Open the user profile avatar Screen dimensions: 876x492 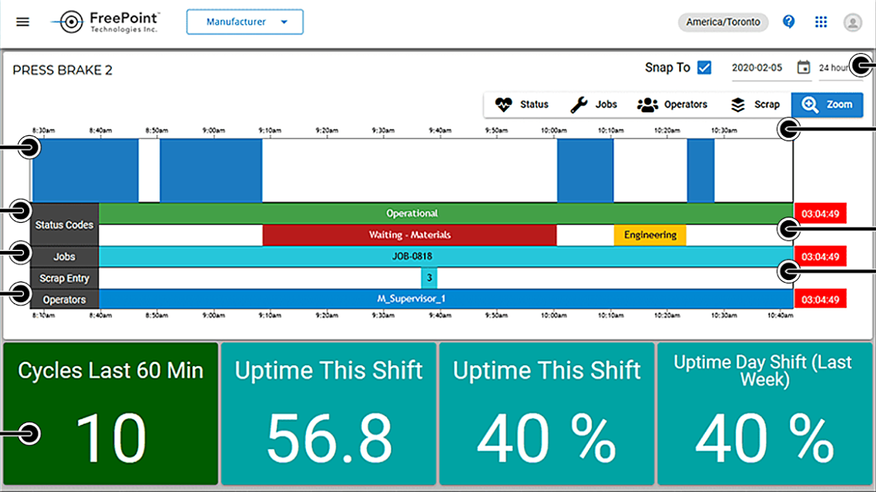pyautogui.click(x=852, y=22)
